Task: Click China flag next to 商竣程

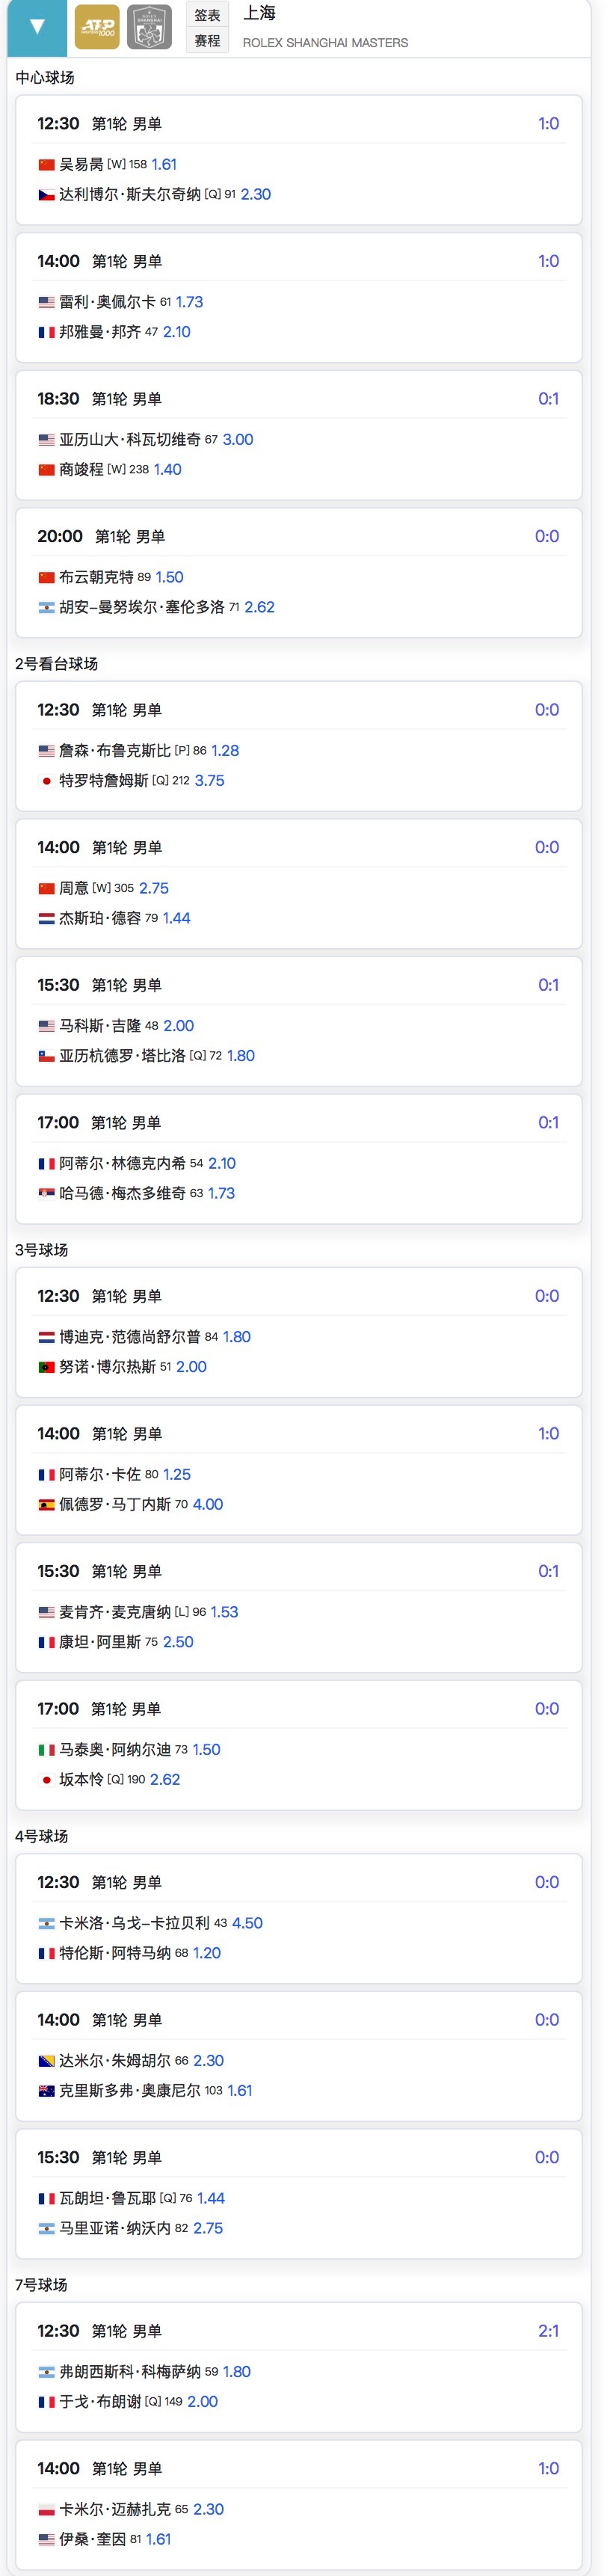Action: tap(46, 470)
